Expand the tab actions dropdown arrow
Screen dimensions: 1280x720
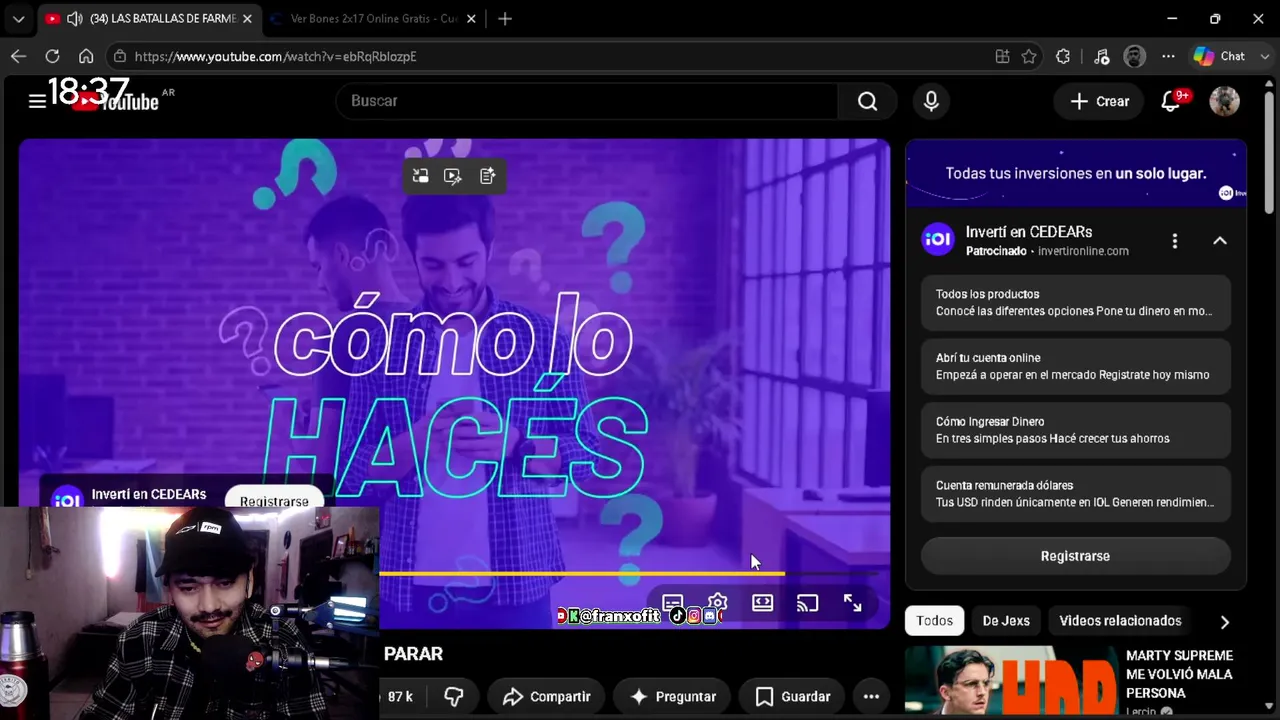(18, 19)
